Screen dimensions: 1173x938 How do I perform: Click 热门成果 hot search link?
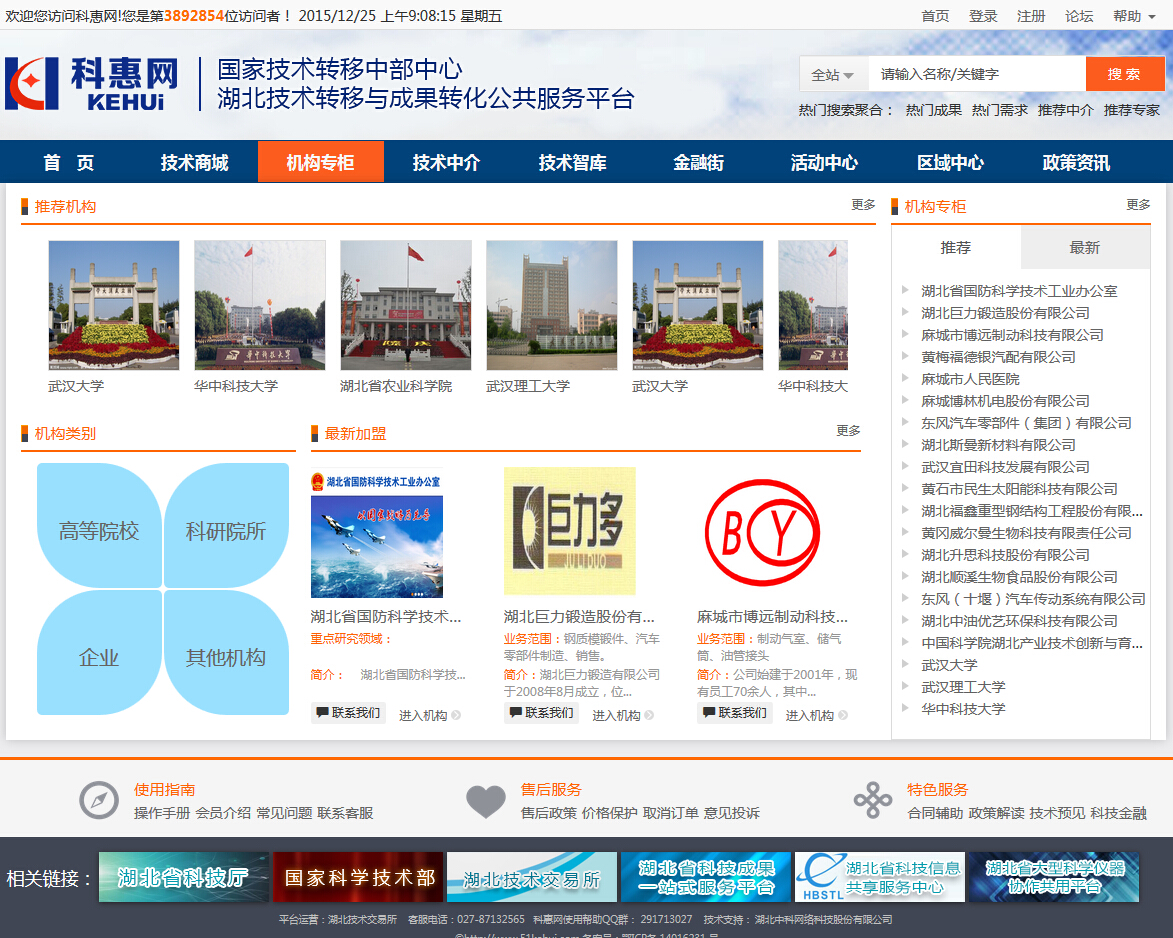[934, 110]
